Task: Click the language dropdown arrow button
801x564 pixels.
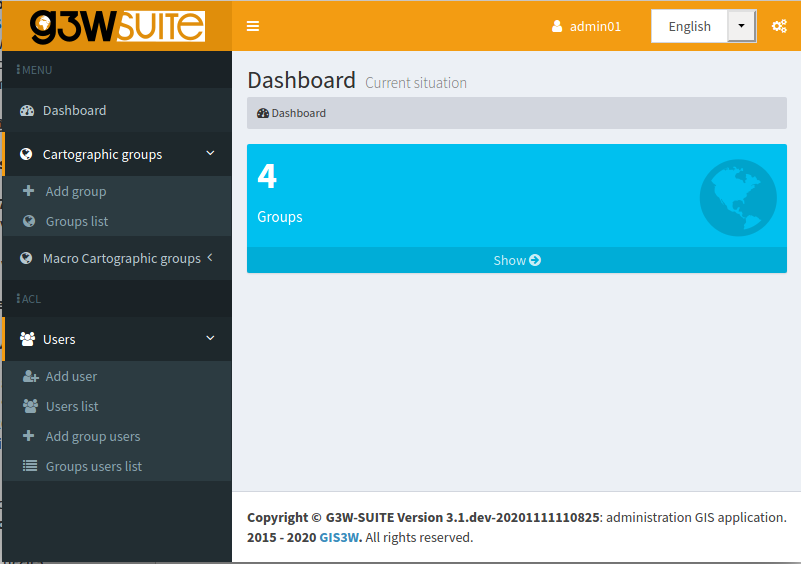Action: (x=741, y=26)
